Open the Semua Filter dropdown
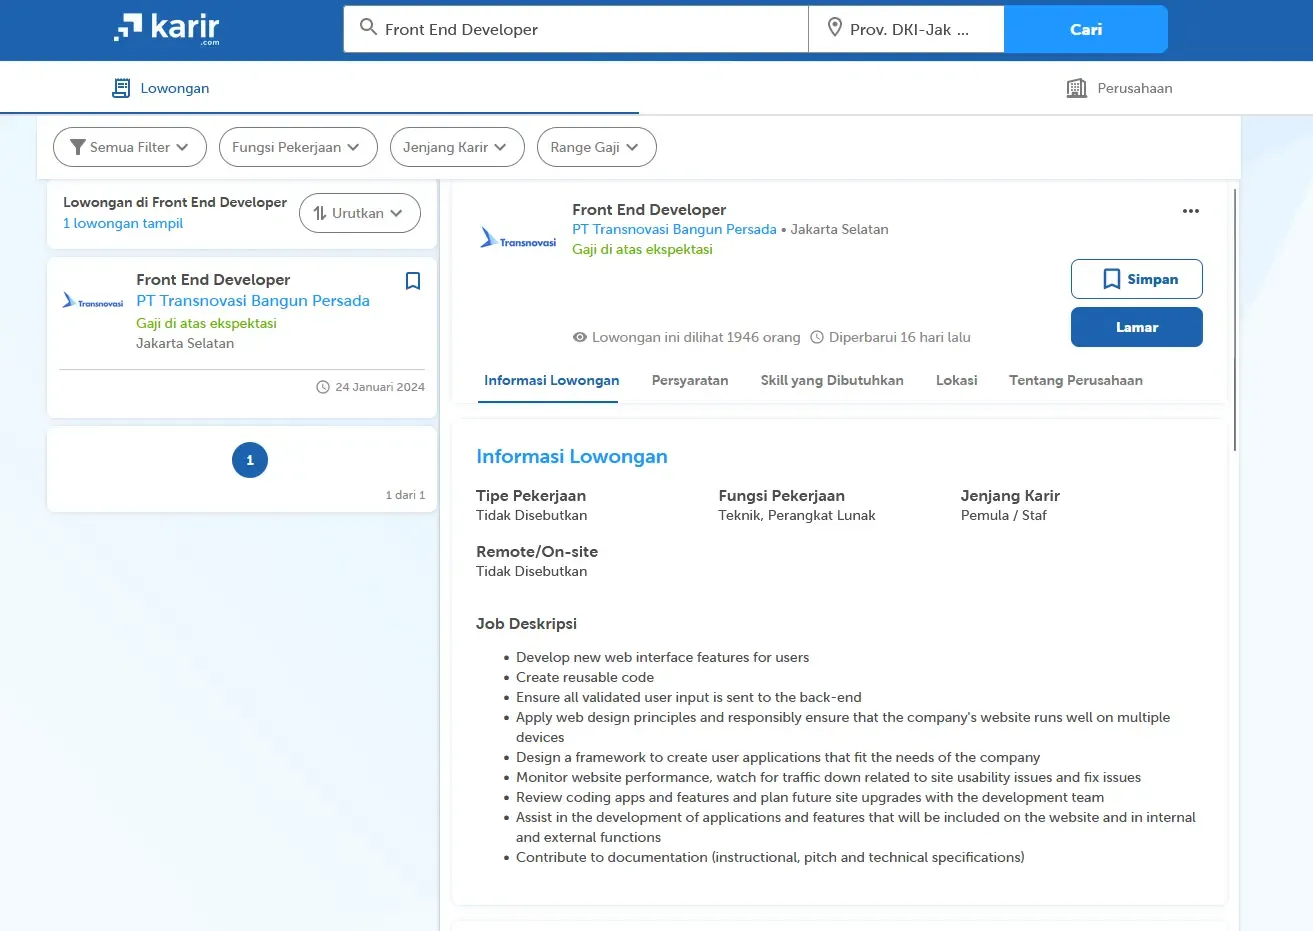This screenshot has width=1313, height=931. coord(130,147)
